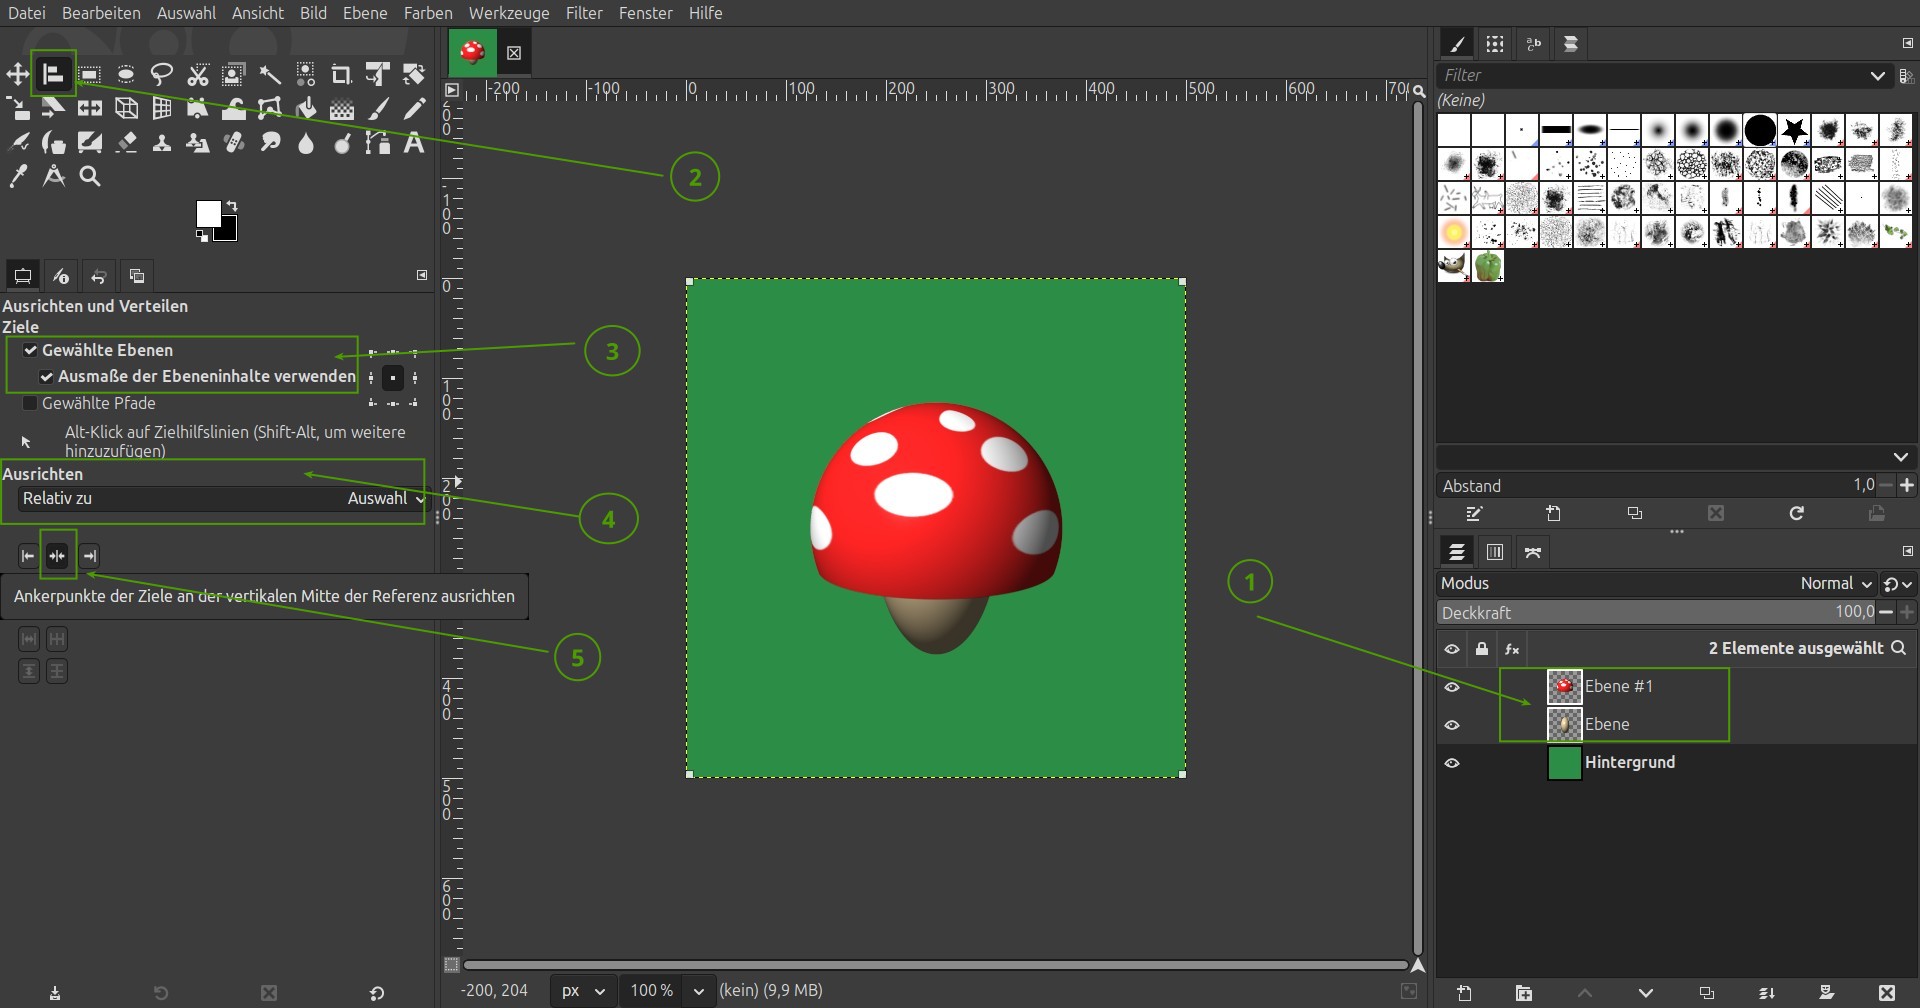The width and height of the screenshot is (1920, 1008).
Task: Toggle the layer effects fx header button
Action: coord(1512,649)
